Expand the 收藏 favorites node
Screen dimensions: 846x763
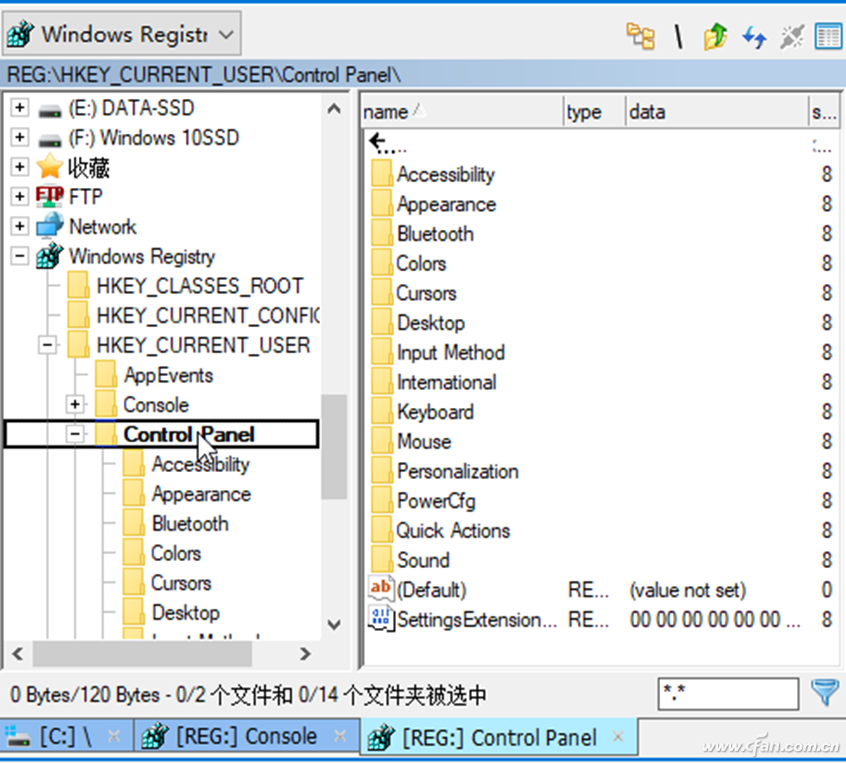point(19,166)
